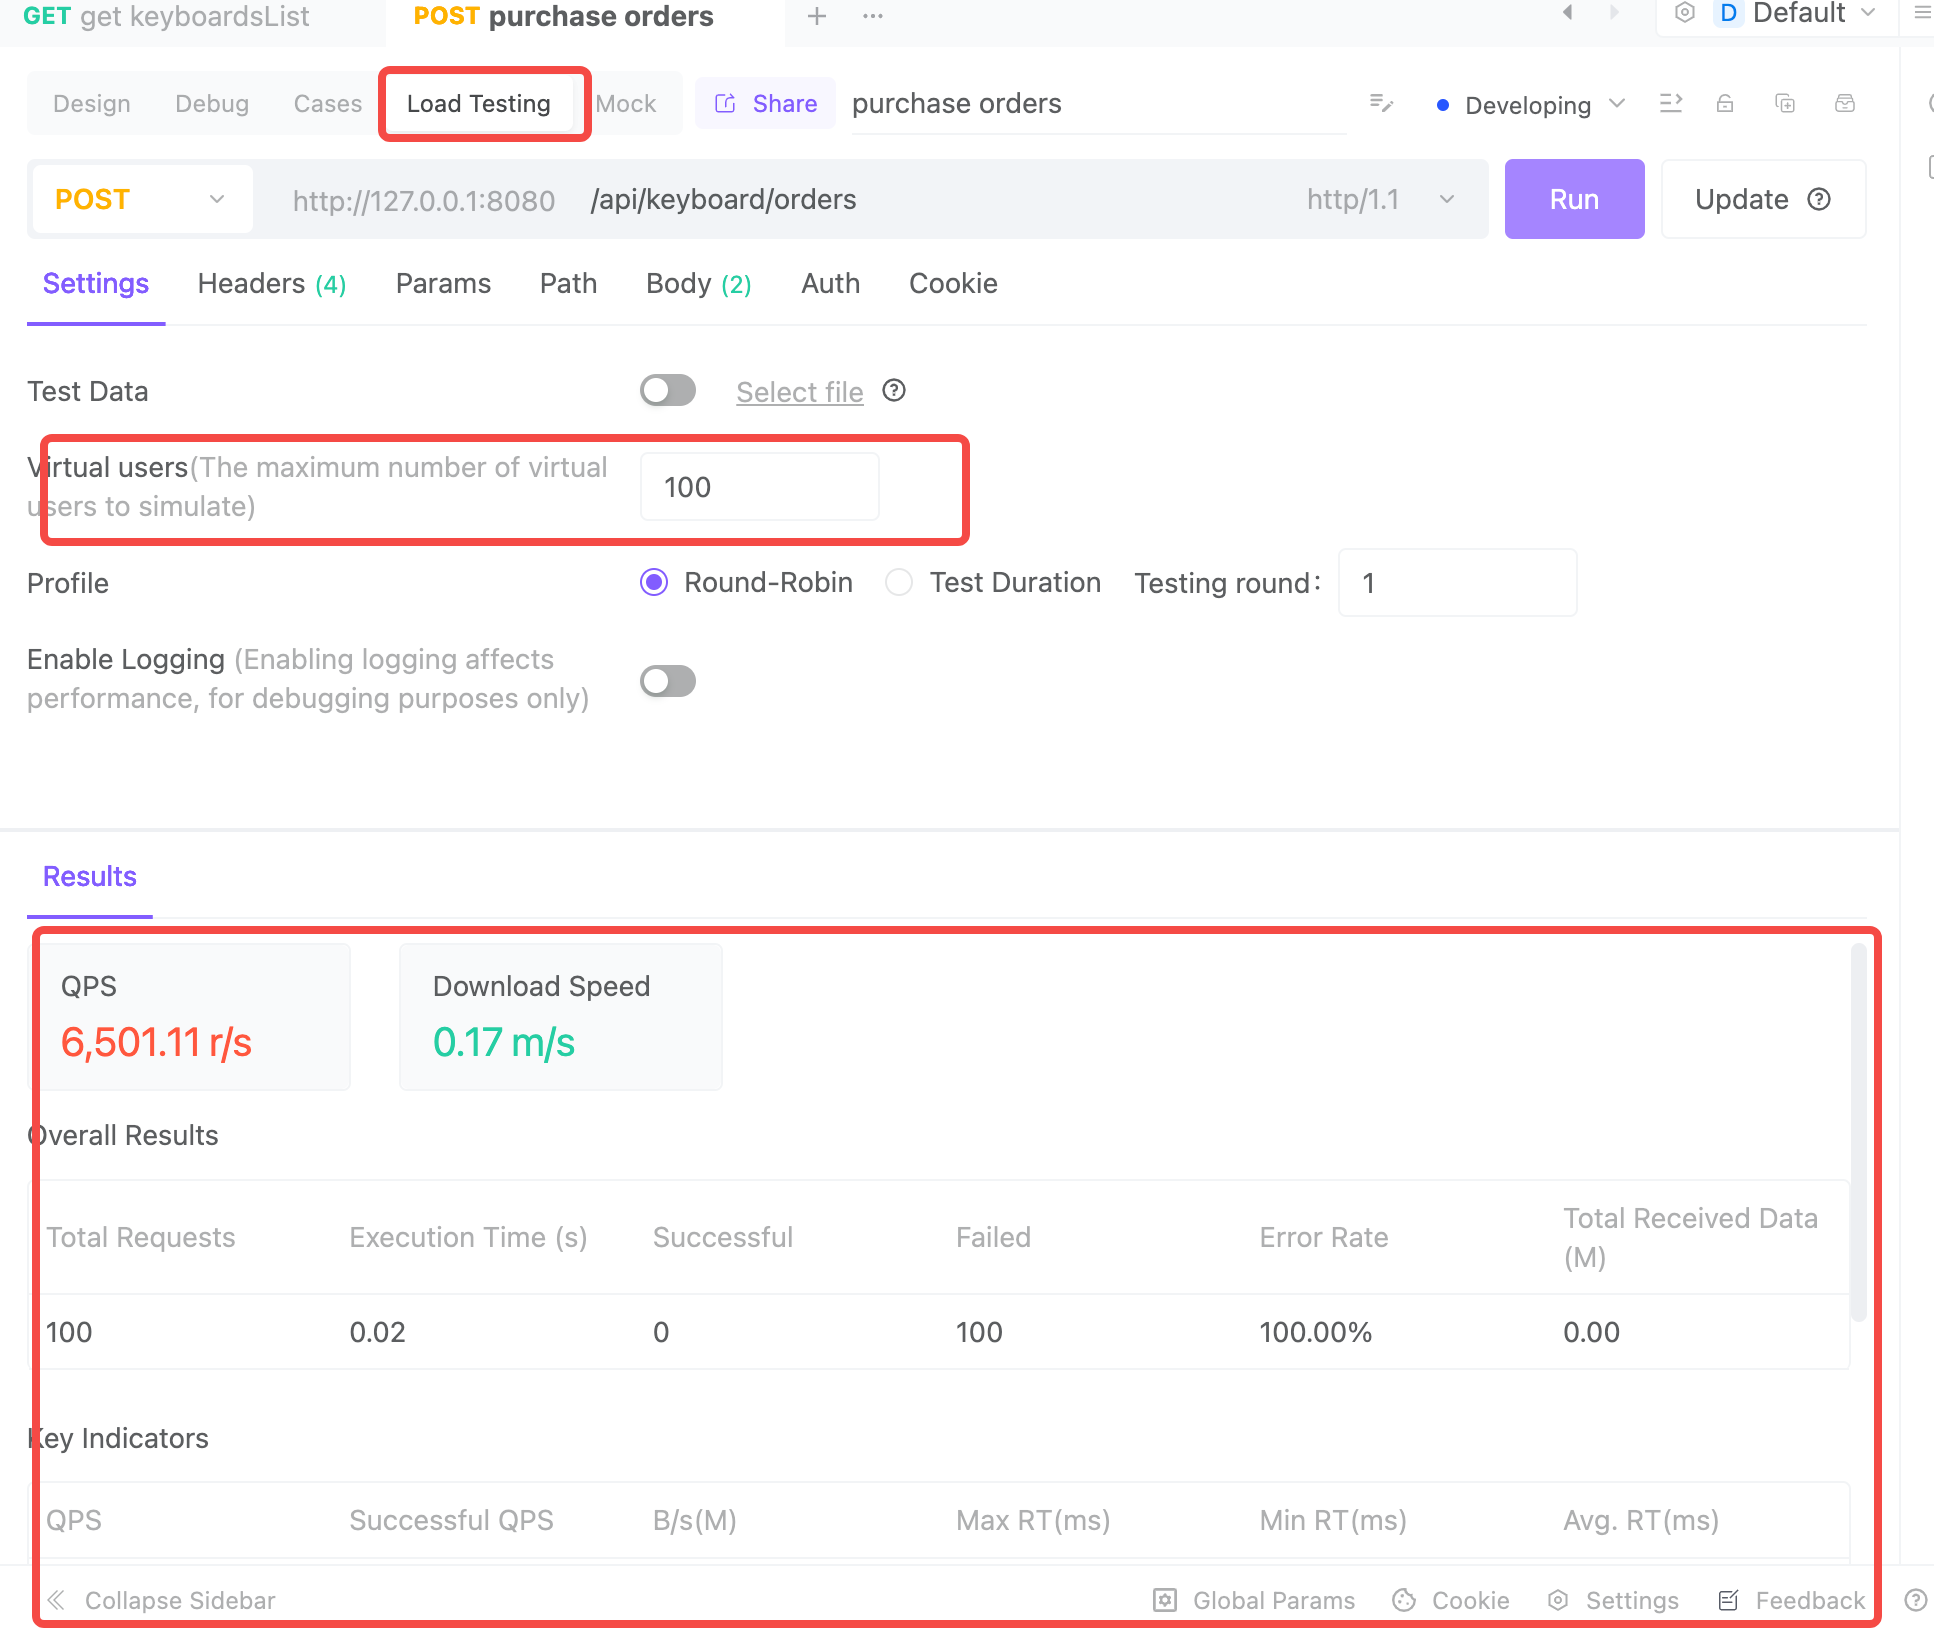Image resolution: width=1934 pixels, height=1630 pixels.
Task: Click Global Params label
Action: coord(1274,1600)
